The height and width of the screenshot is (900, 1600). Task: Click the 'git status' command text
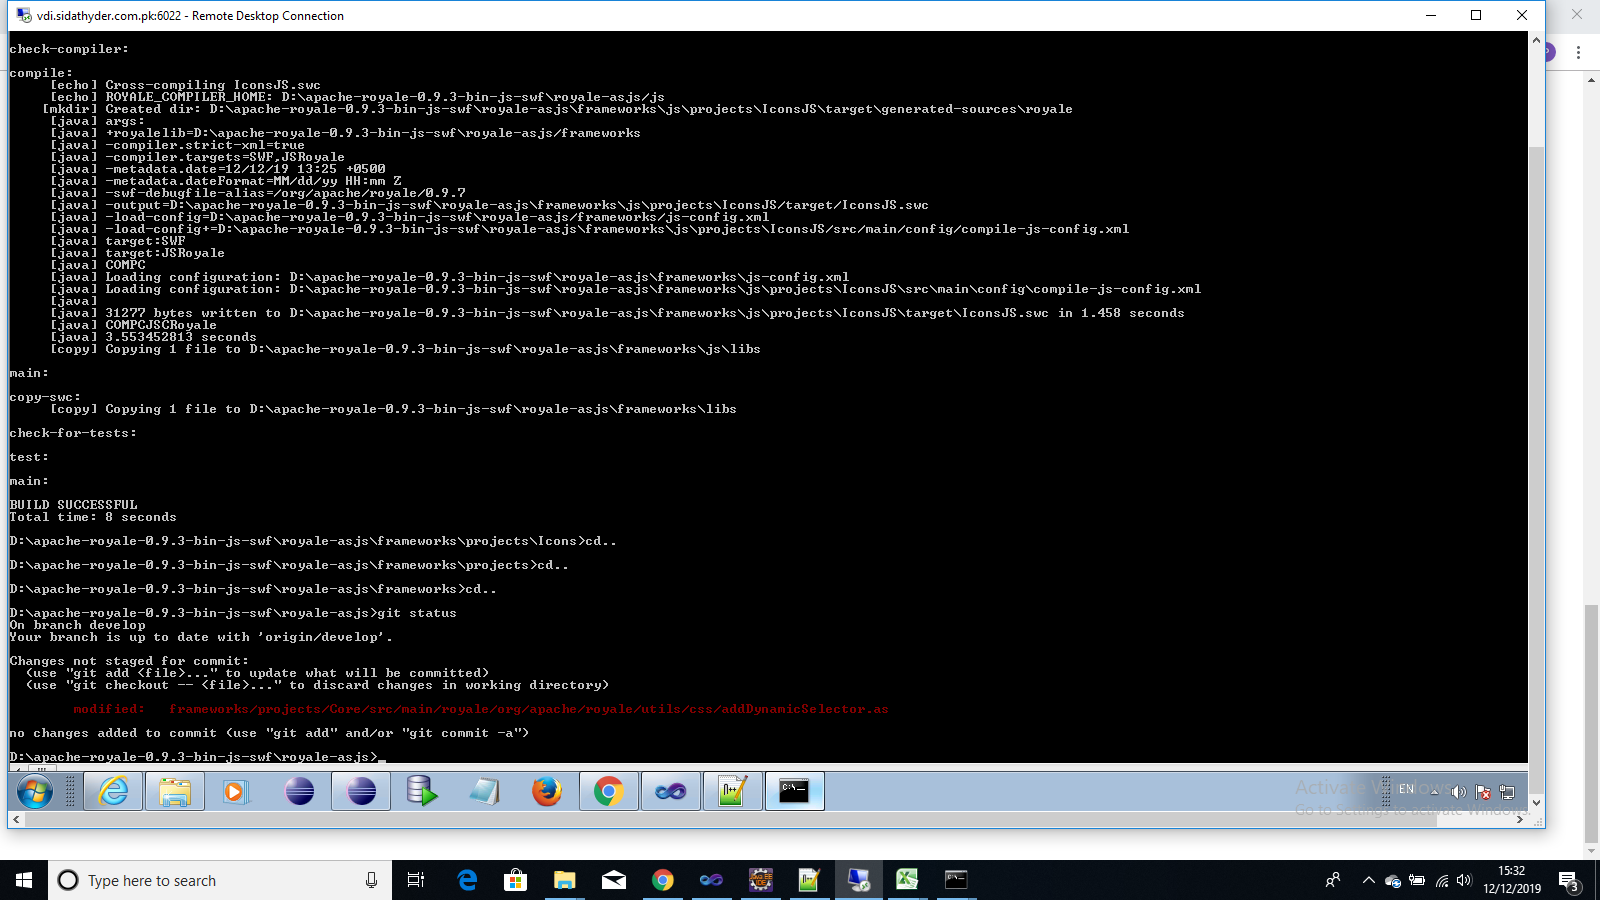point(417,613)
